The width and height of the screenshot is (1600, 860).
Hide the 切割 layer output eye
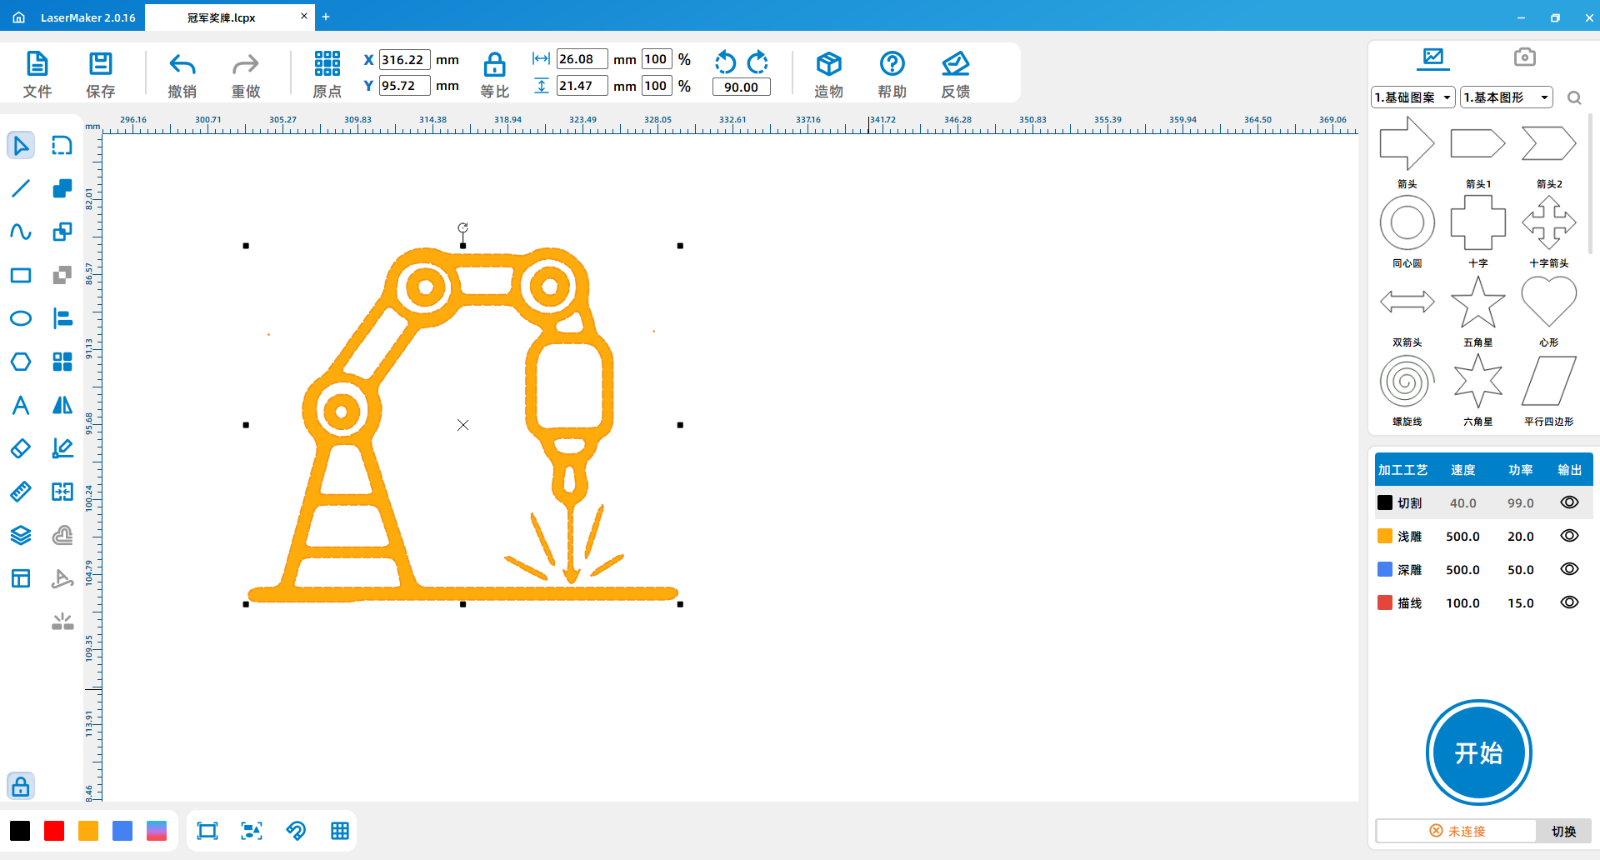1569,503
